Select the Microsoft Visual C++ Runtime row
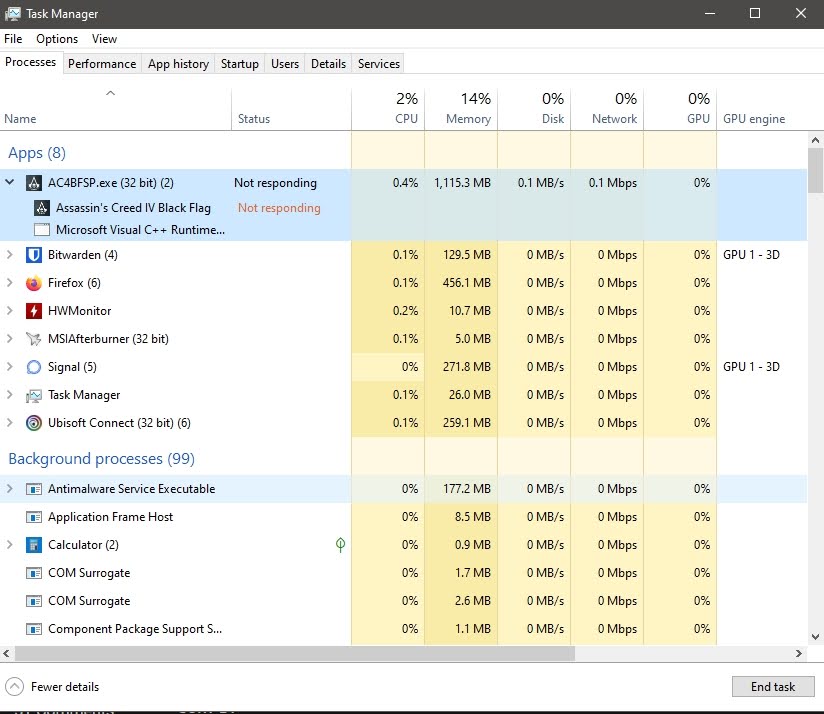The height and width of the screenshot is (714, 824). (x=140, y=230)
